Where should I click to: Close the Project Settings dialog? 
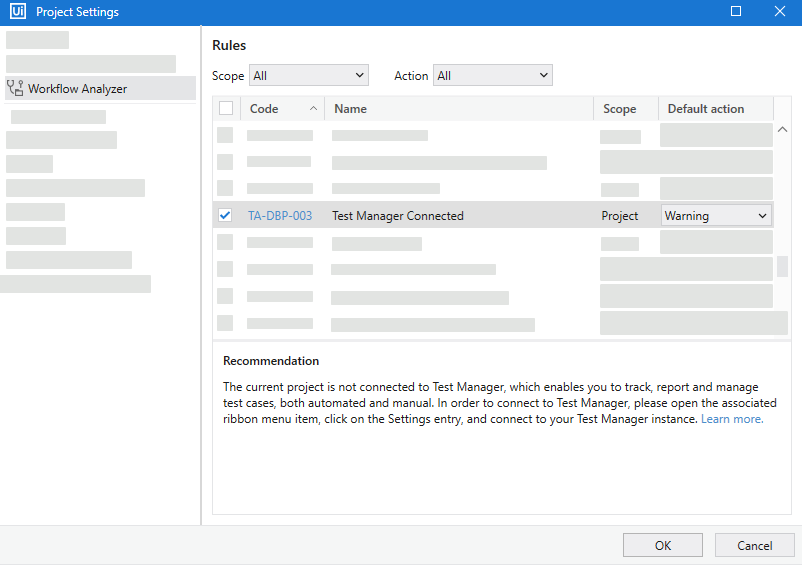click(x=780, y=12)
